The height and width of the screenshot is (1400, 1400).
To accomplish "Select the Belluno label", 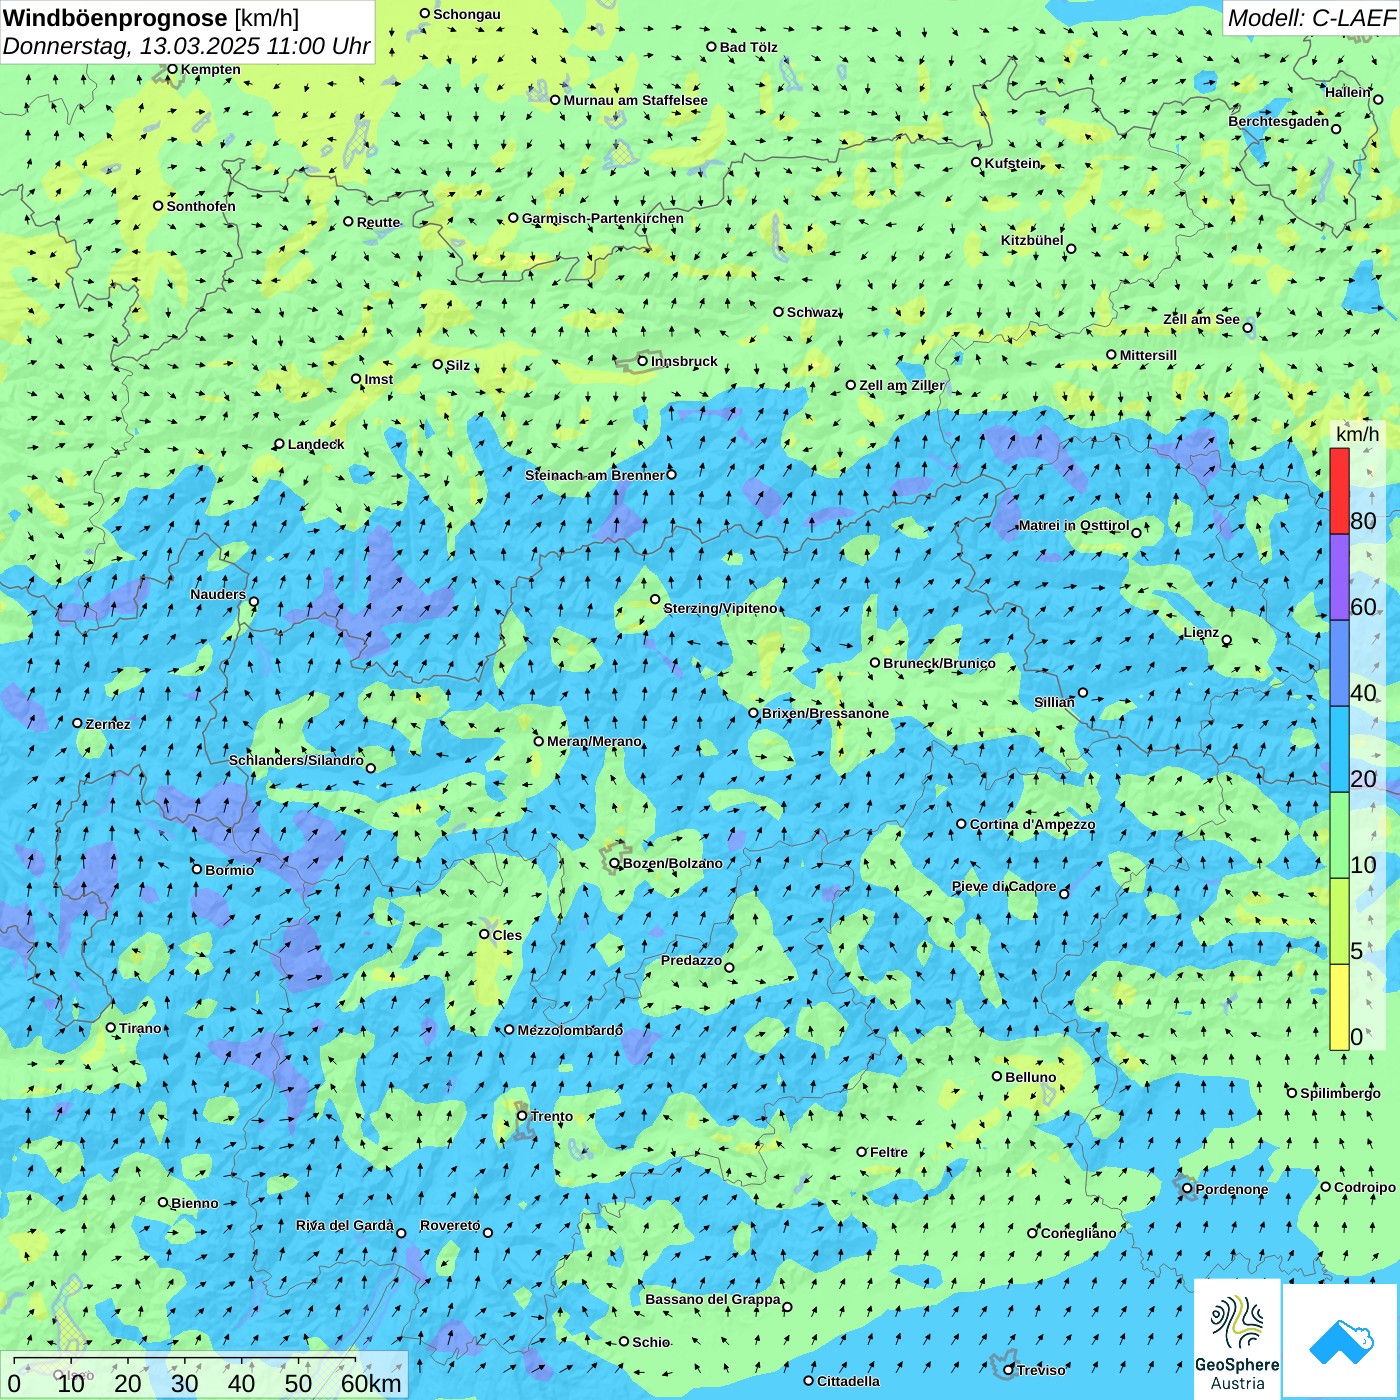I will coord(1030,1077).
